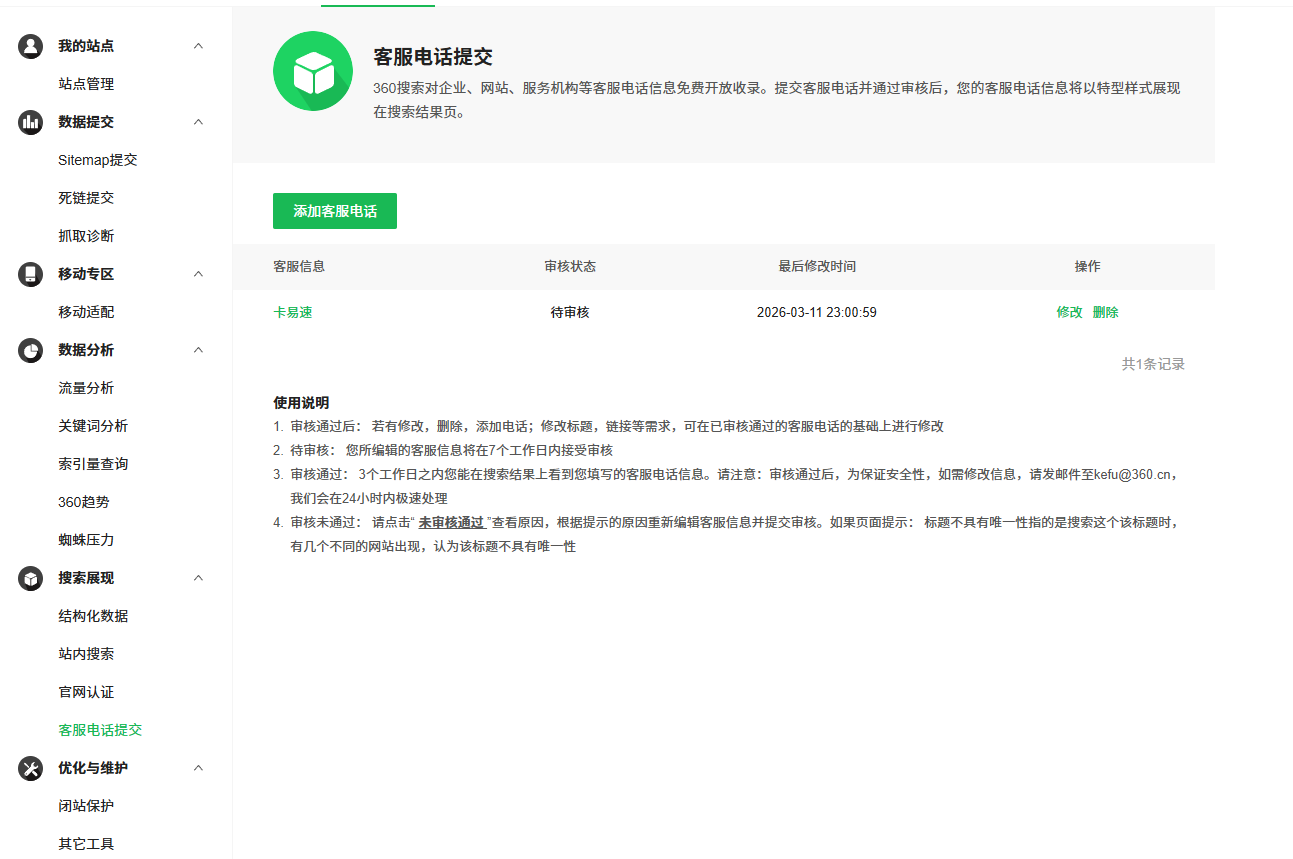This screenshot has height=859, width=1293.
Task: Click the 客服电话提交 page title
Action: click(433, 57)
